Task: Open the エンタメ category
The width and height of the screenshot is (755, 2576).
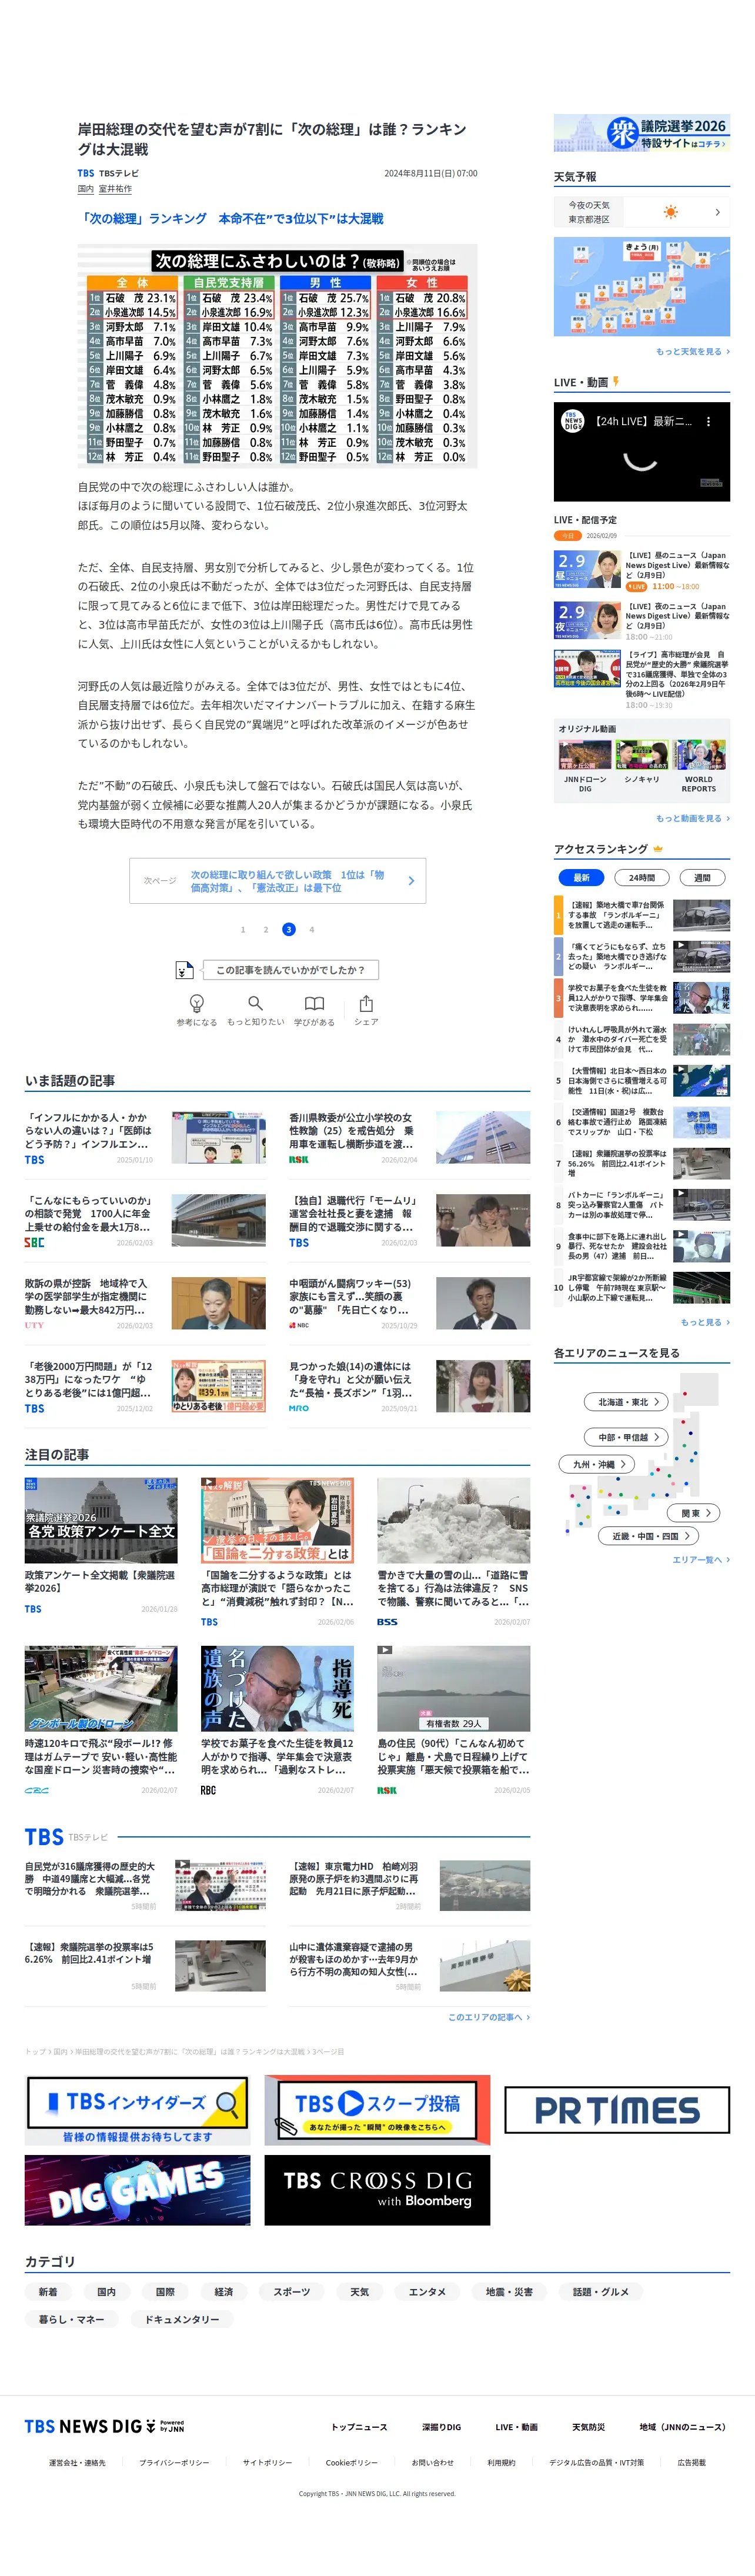Action: [427, 2291]
